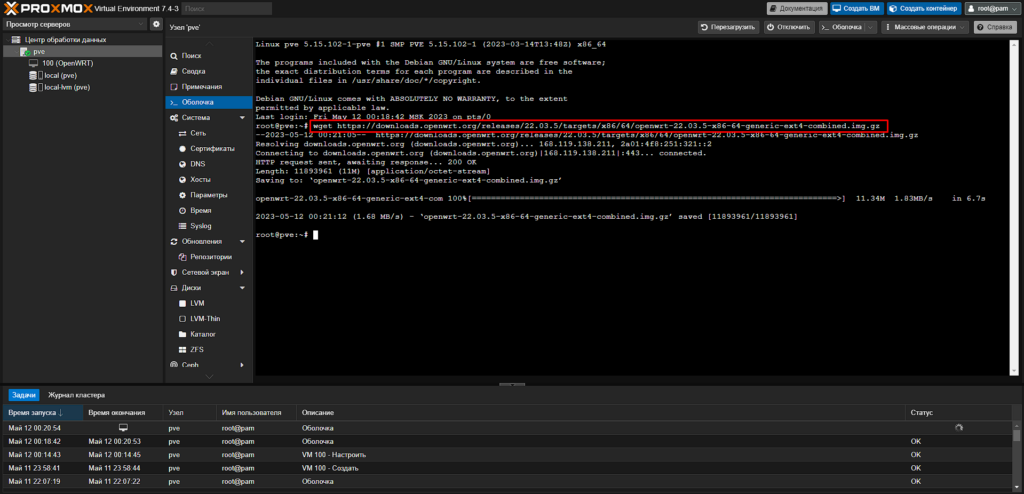
Task: Click the search field in top bar
Action: pos(226,8)
